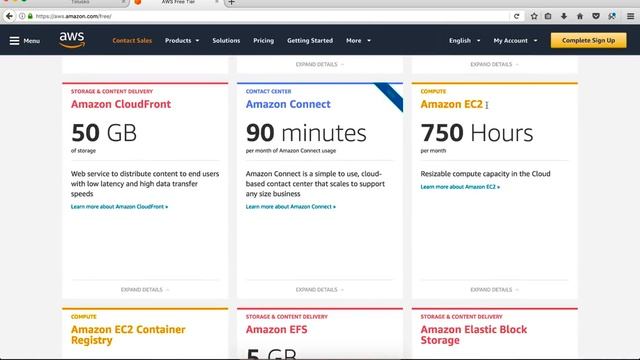Expand details on card above Amazon EC2
This screenshot has height=360, width=640.
tap(494, 64)
